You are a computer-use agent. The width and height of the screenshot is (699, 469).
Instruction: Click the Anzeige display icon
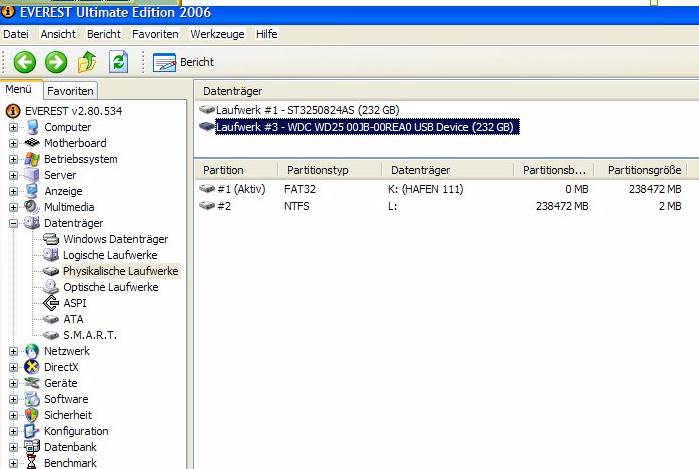[x=32, y=191]
